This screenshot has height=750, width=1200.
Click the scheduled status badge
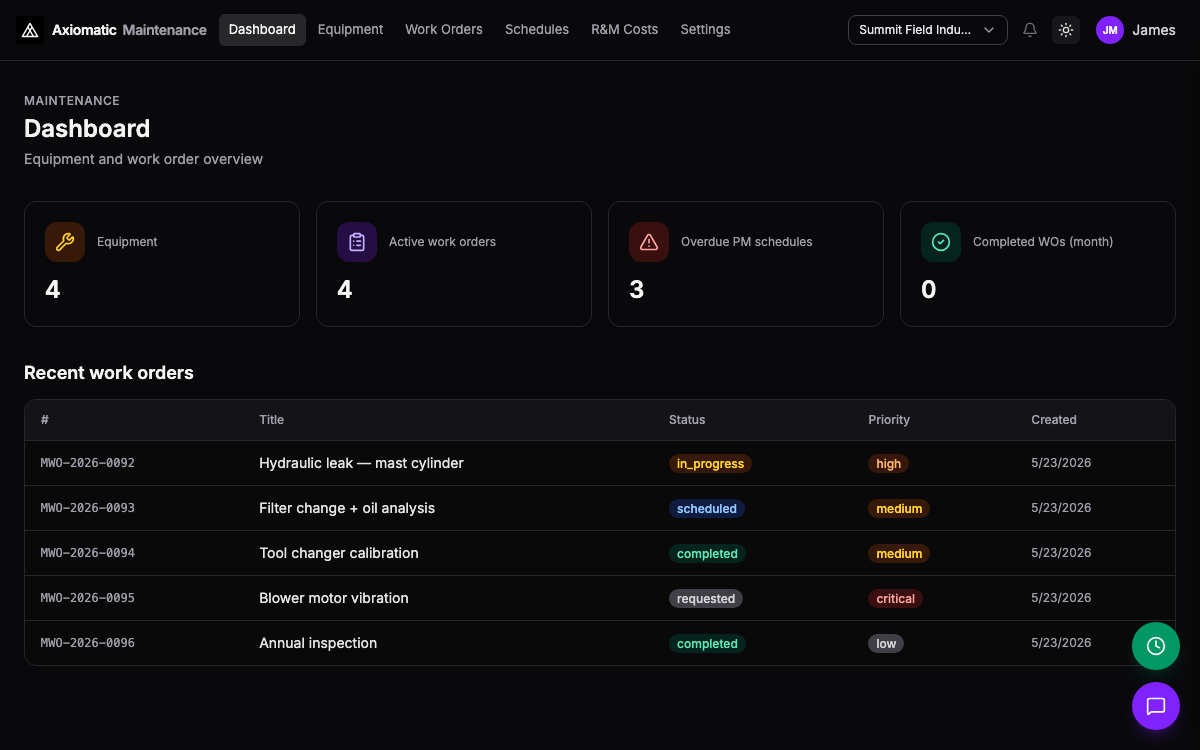[x=707, y=509]
